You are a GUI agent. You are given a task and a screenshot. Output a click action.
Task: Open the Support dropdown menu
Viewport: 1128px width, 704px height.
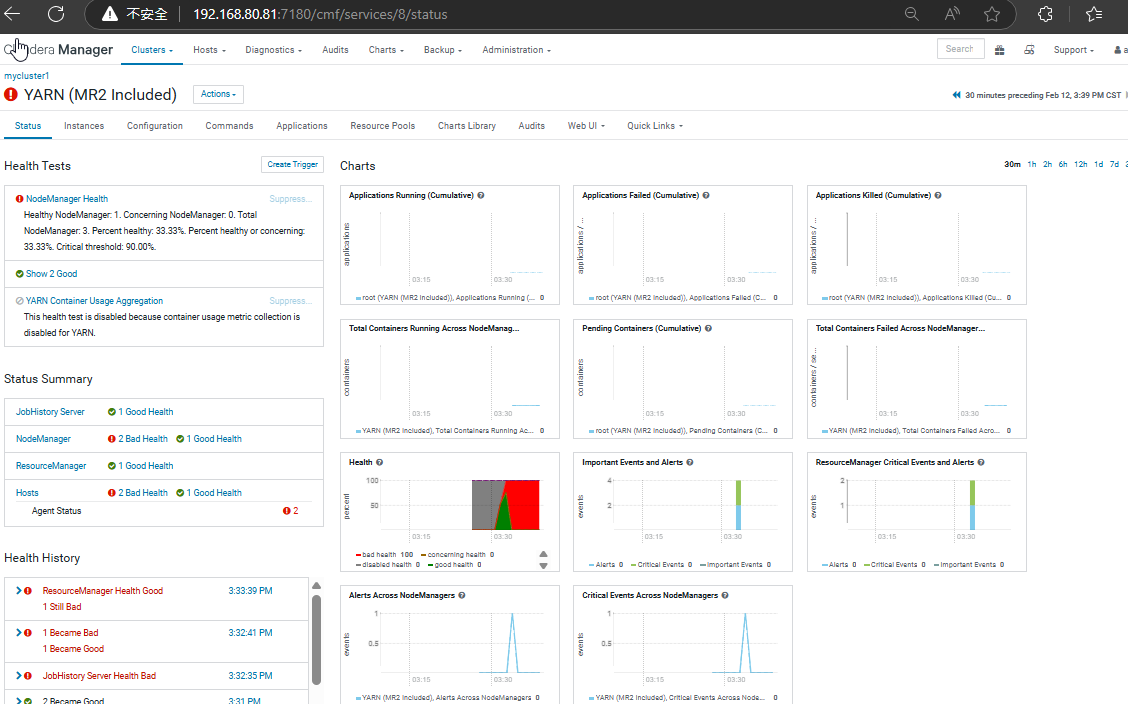pyautogui.click(x=1073, y=50)
